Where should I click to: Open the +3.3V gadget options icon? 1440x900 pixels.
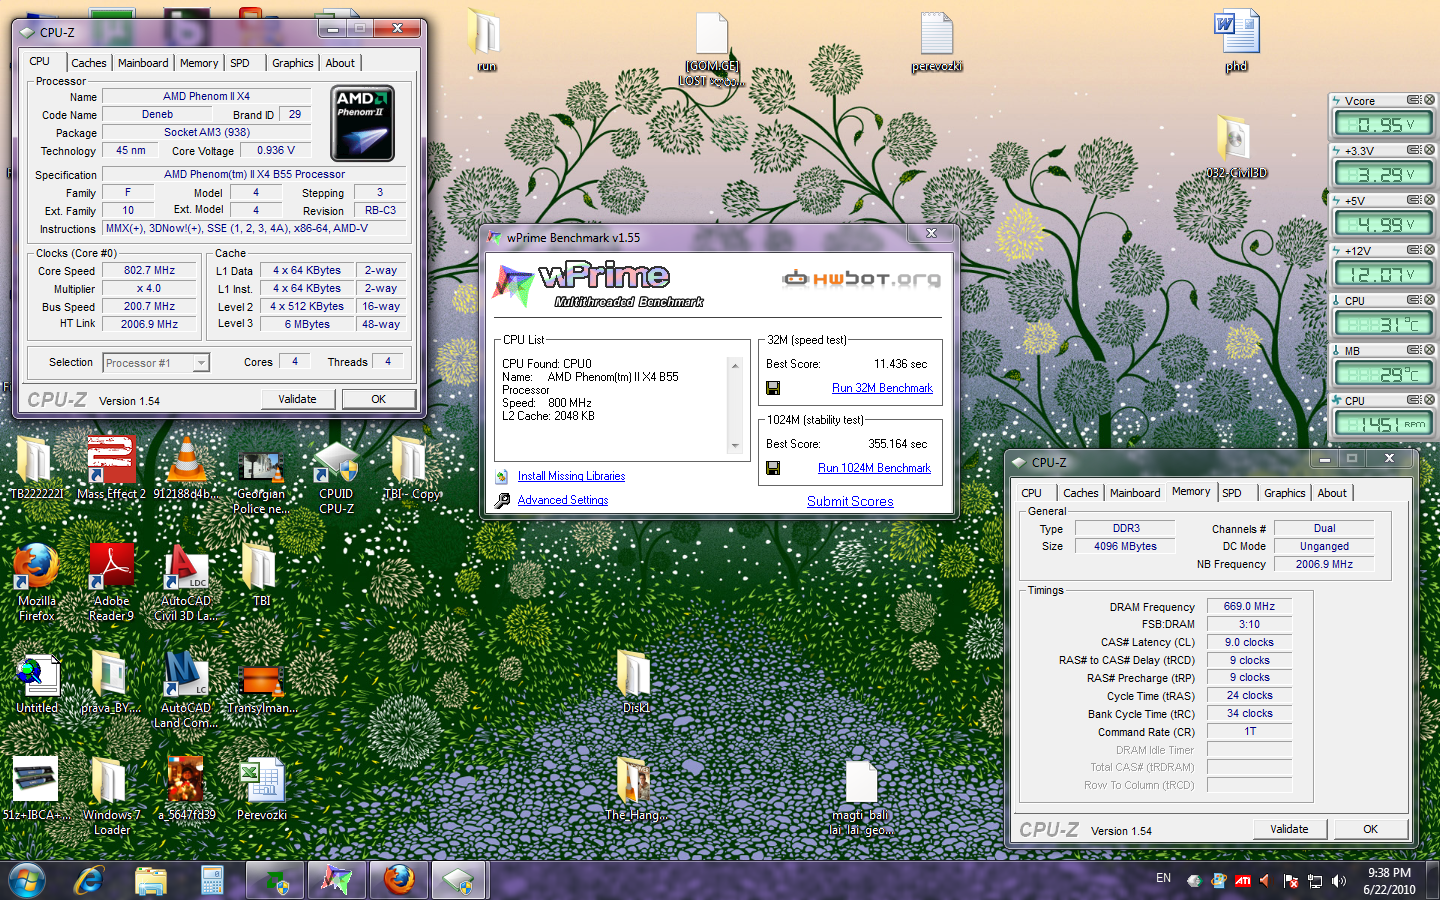(x=1414, y=150)
